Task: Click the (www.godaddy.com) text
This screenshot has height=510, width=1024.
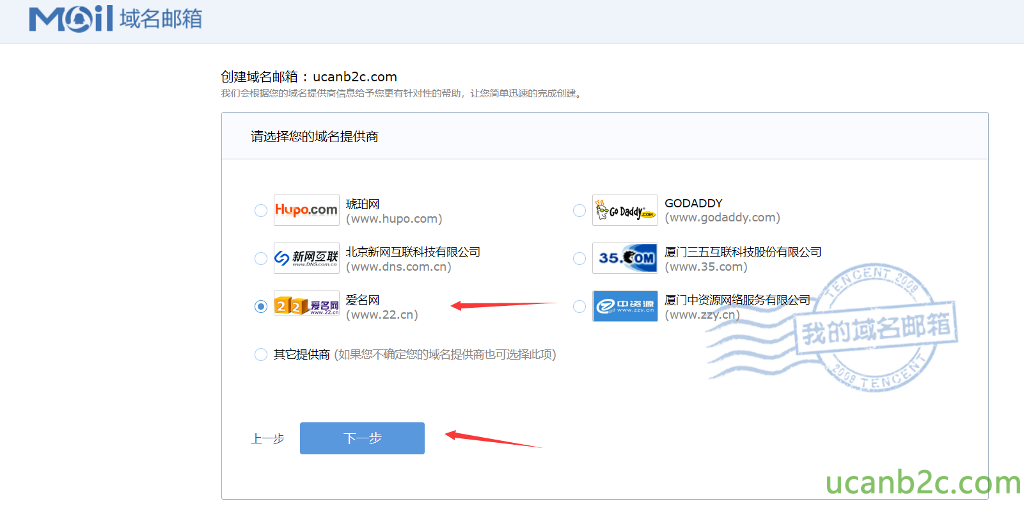Action: pos(722,217)
